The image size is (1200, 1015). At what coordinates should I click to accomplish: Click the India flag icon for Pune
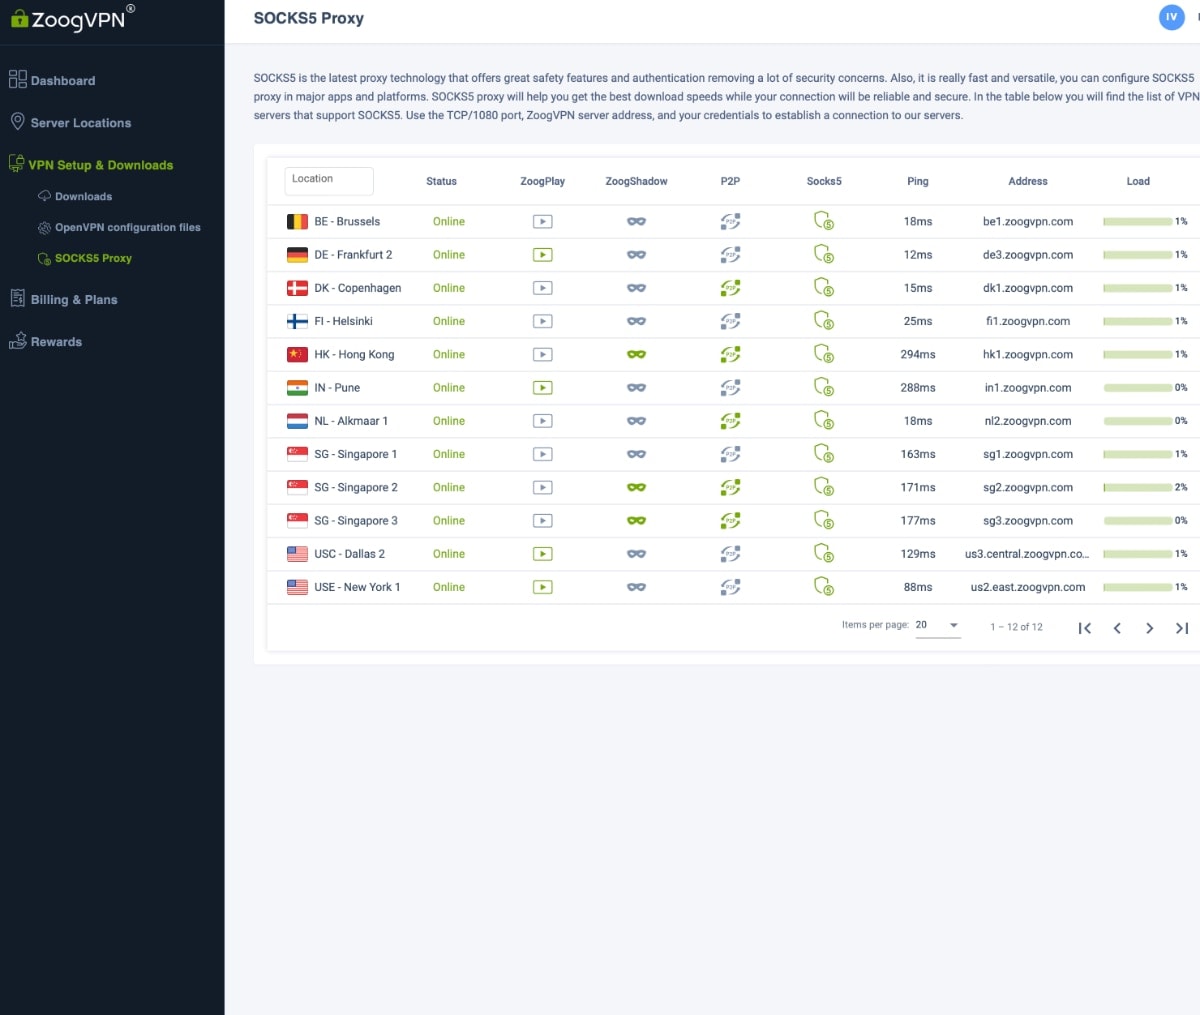(x=297, y=388)
